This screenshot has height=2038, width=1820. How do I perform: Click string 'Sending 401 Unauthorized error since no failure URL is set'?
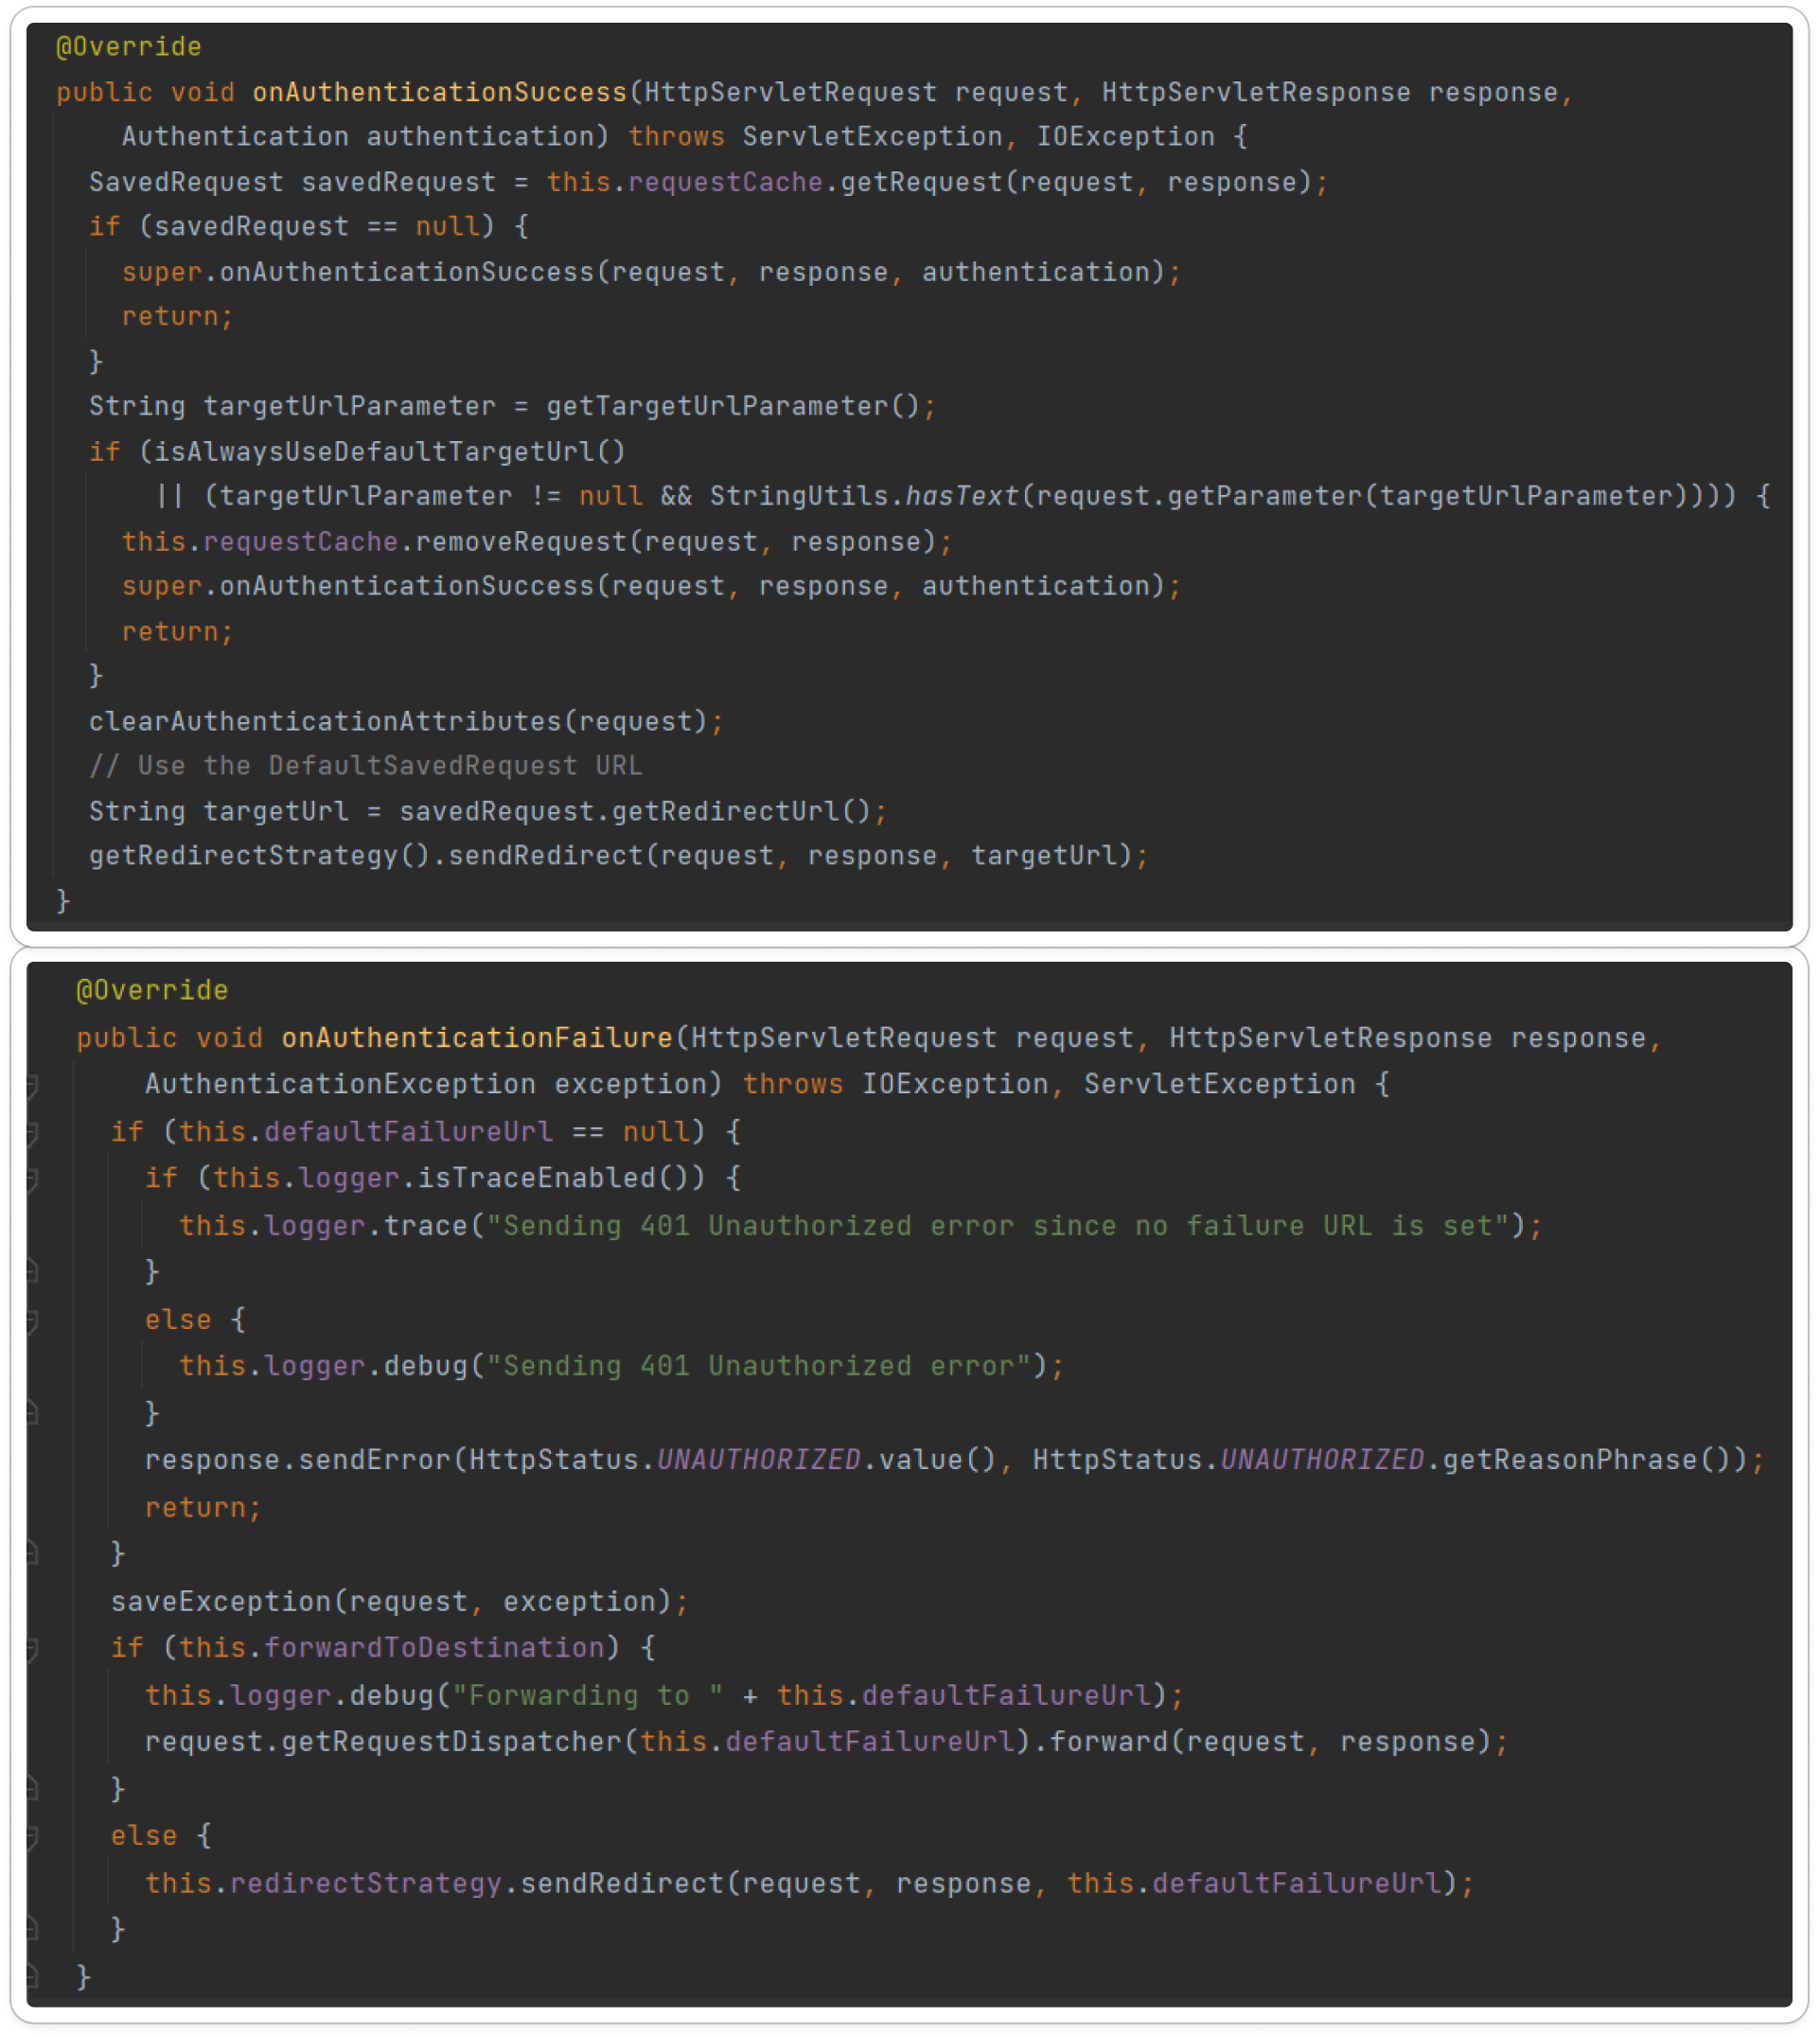point(998,1227)
